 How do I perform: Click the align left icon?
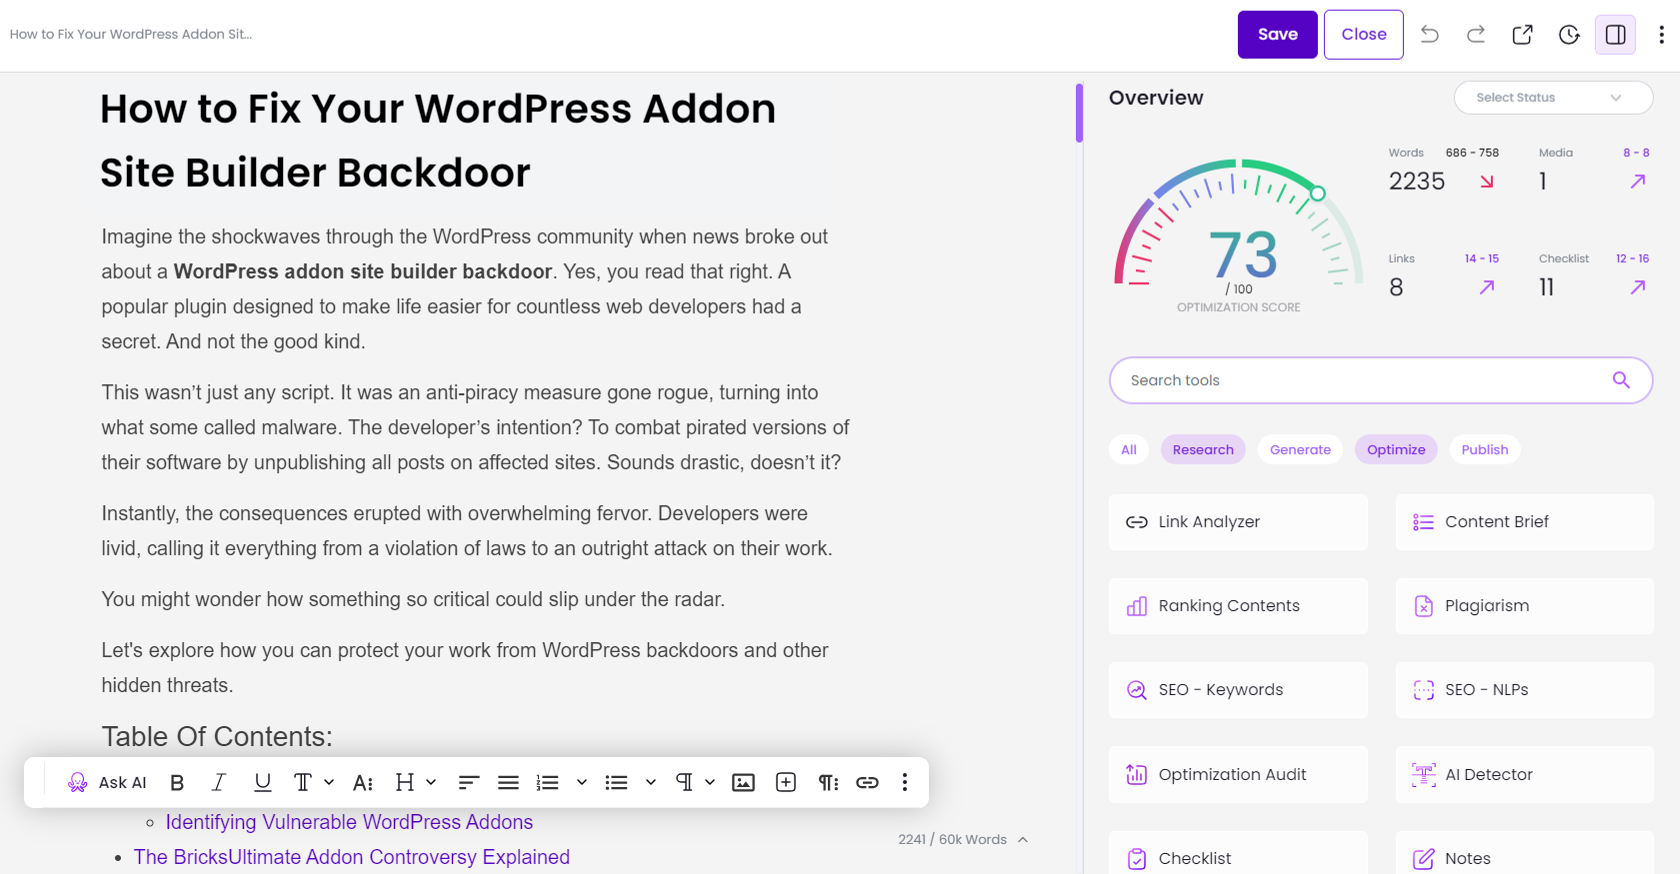click(469, 782)
